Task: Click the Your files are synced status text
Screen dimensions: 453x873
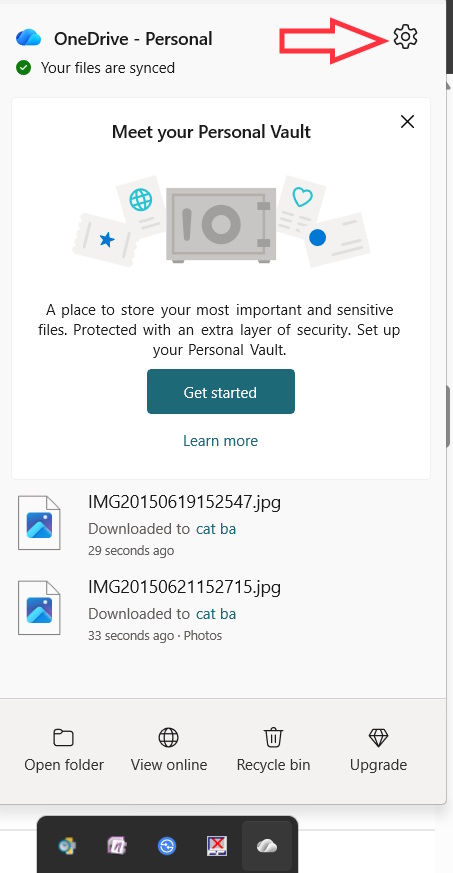Action: (108, 68)
